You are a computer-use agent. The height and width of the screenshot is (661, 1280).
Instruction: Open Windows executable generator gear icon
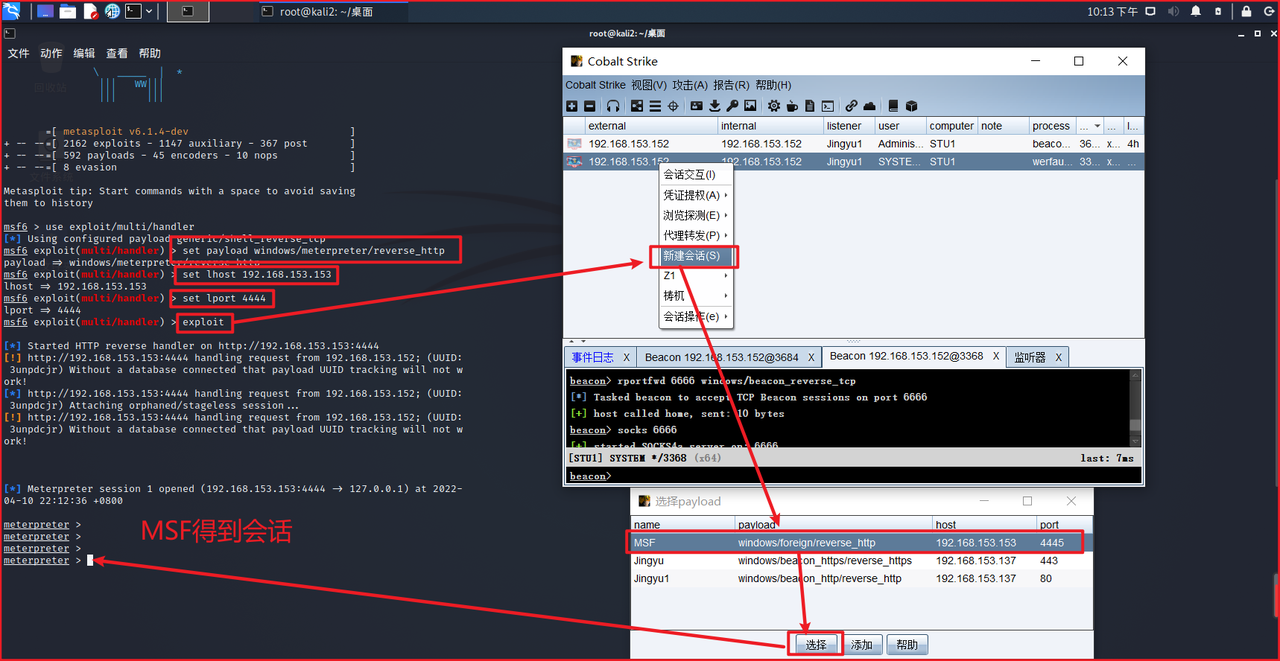774,106
